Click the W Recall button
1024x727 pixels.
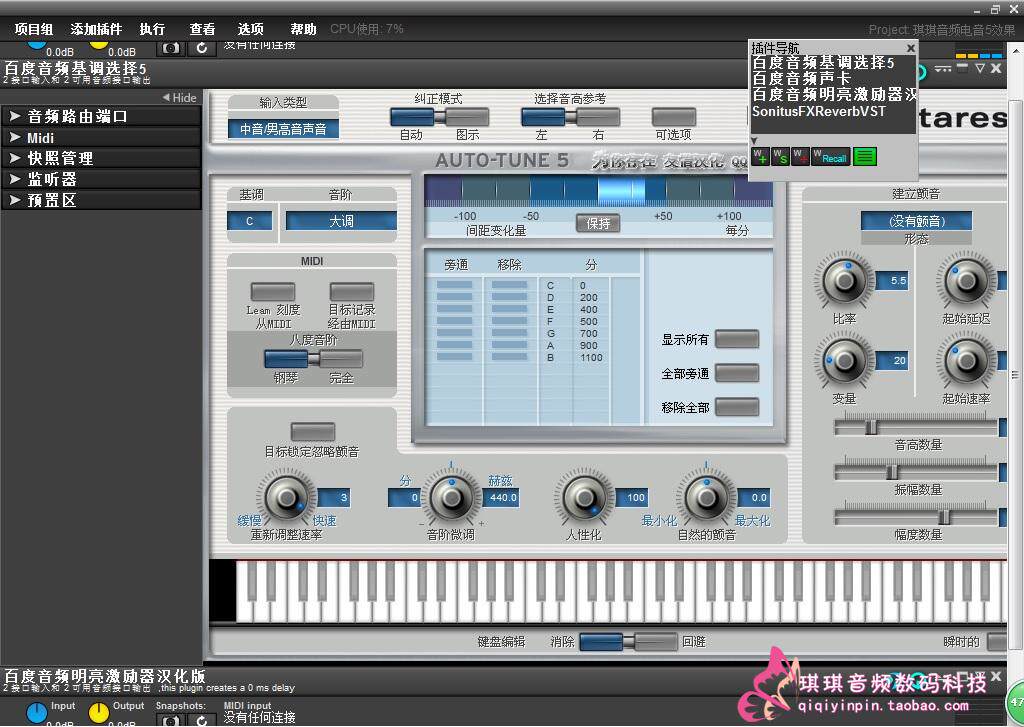[x=831, y=157]
